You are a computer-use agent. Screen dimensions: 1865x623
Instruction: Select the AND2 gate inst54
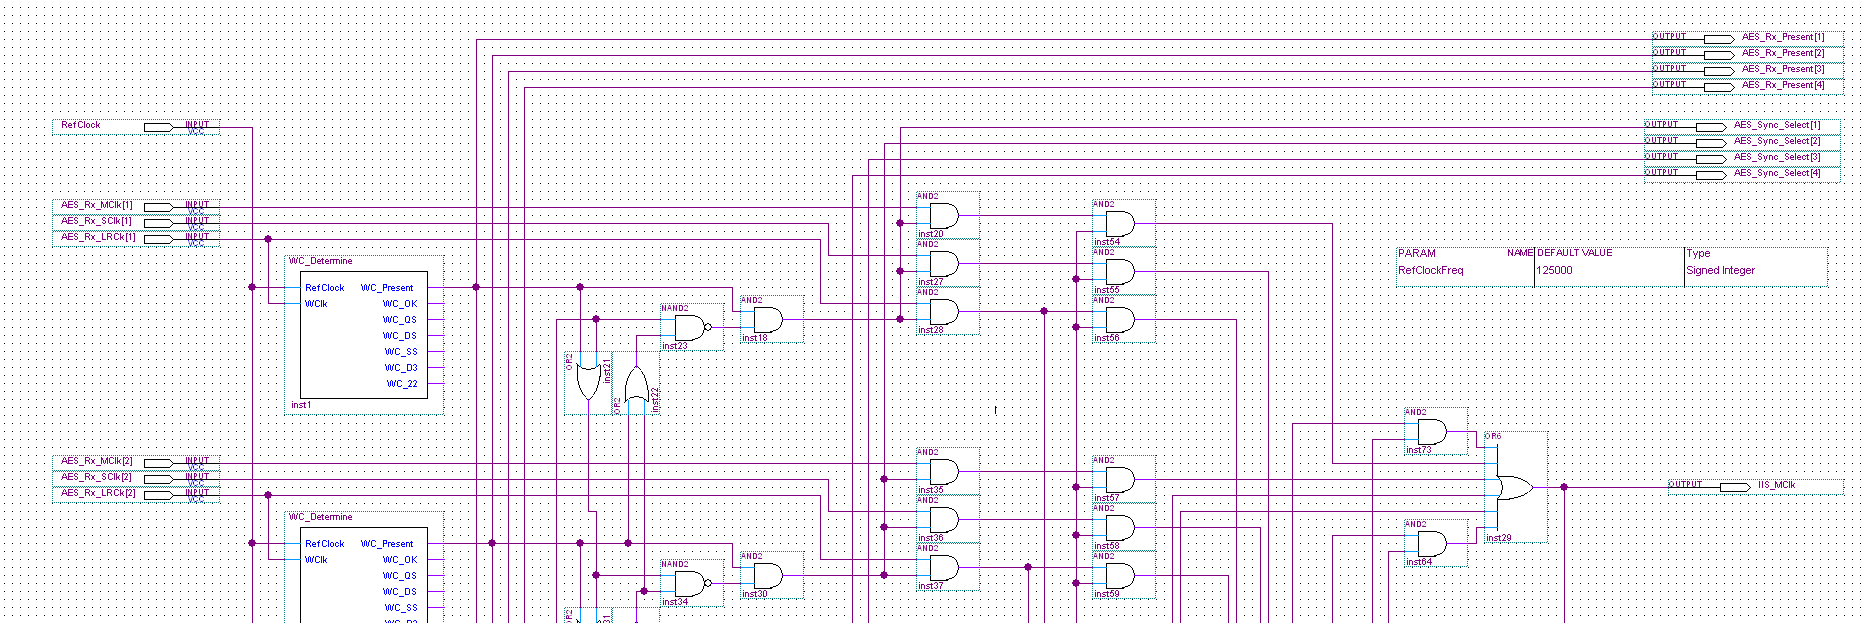point(1122,223)
